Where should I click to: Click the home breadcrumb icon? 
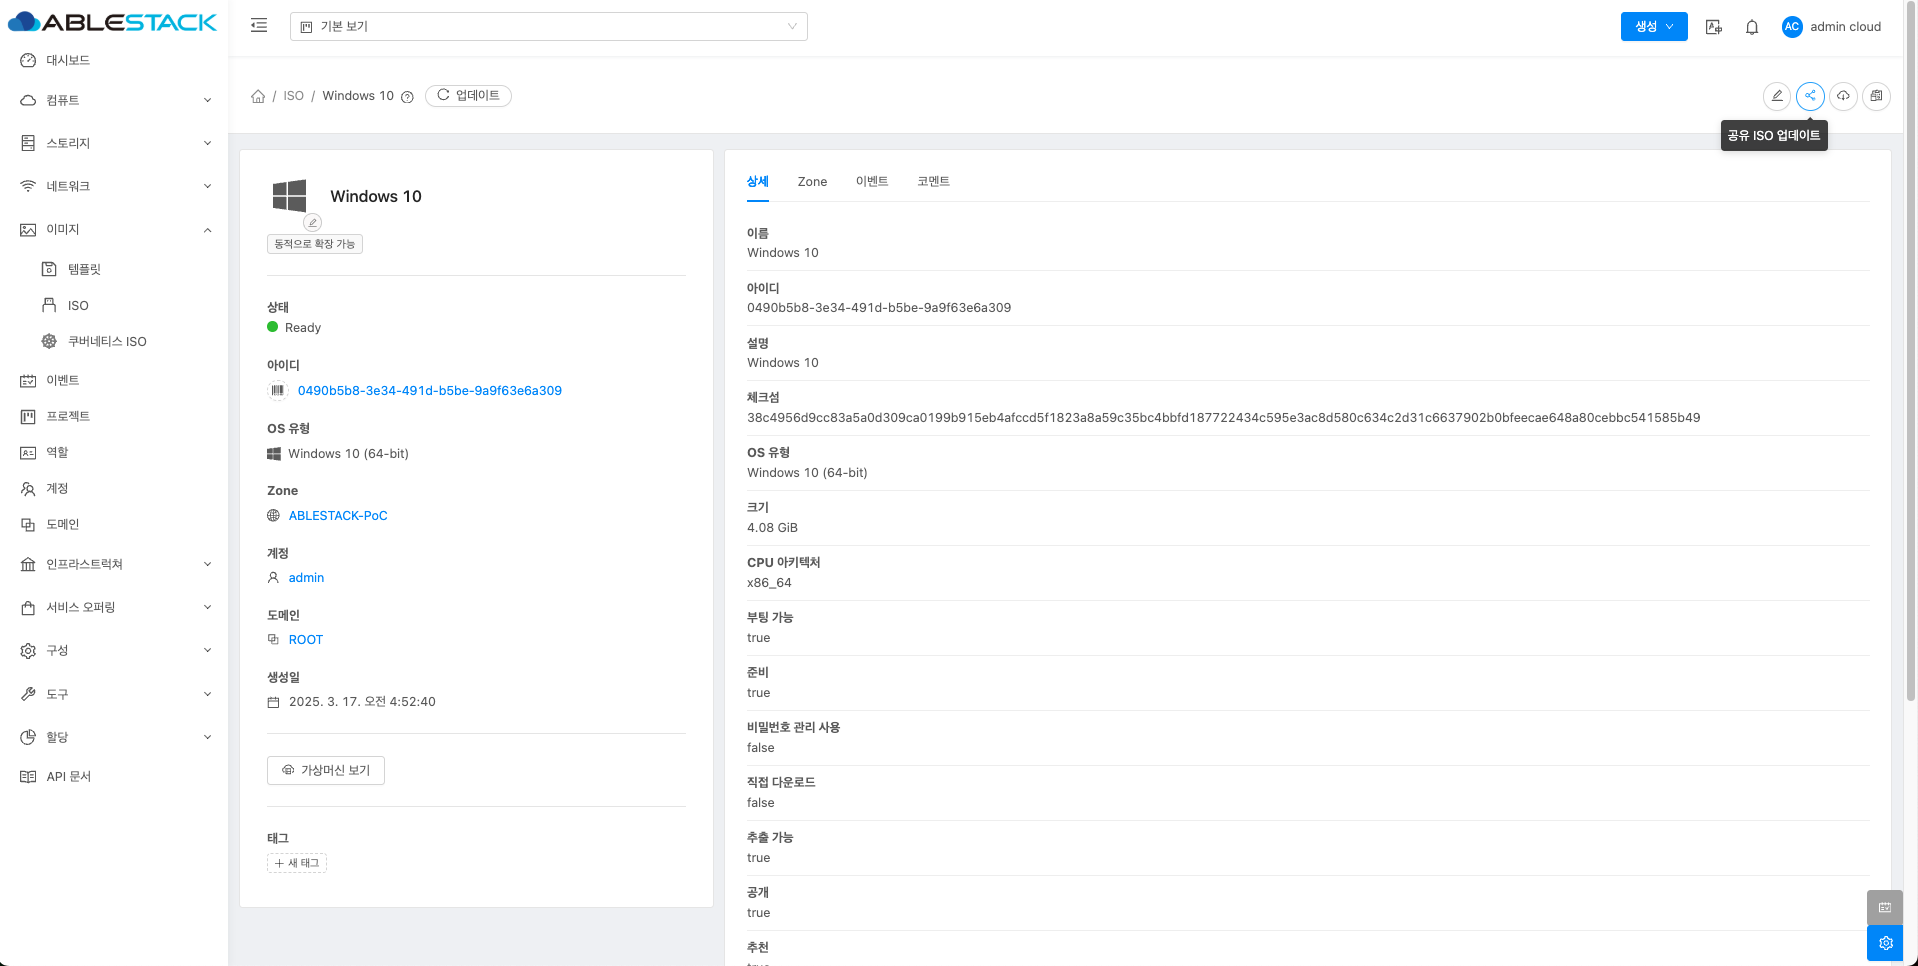point(258,96)
